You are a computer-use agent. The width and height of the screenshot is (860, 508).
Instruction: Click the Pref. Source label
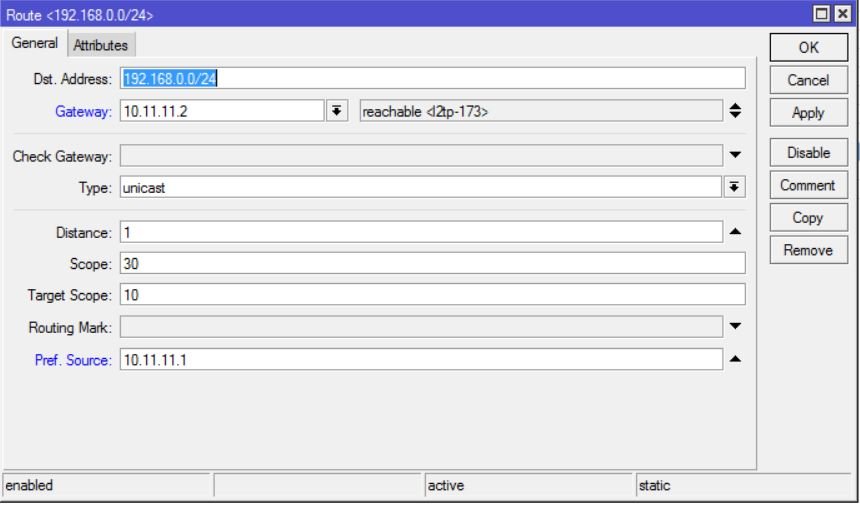coord(73,360)
